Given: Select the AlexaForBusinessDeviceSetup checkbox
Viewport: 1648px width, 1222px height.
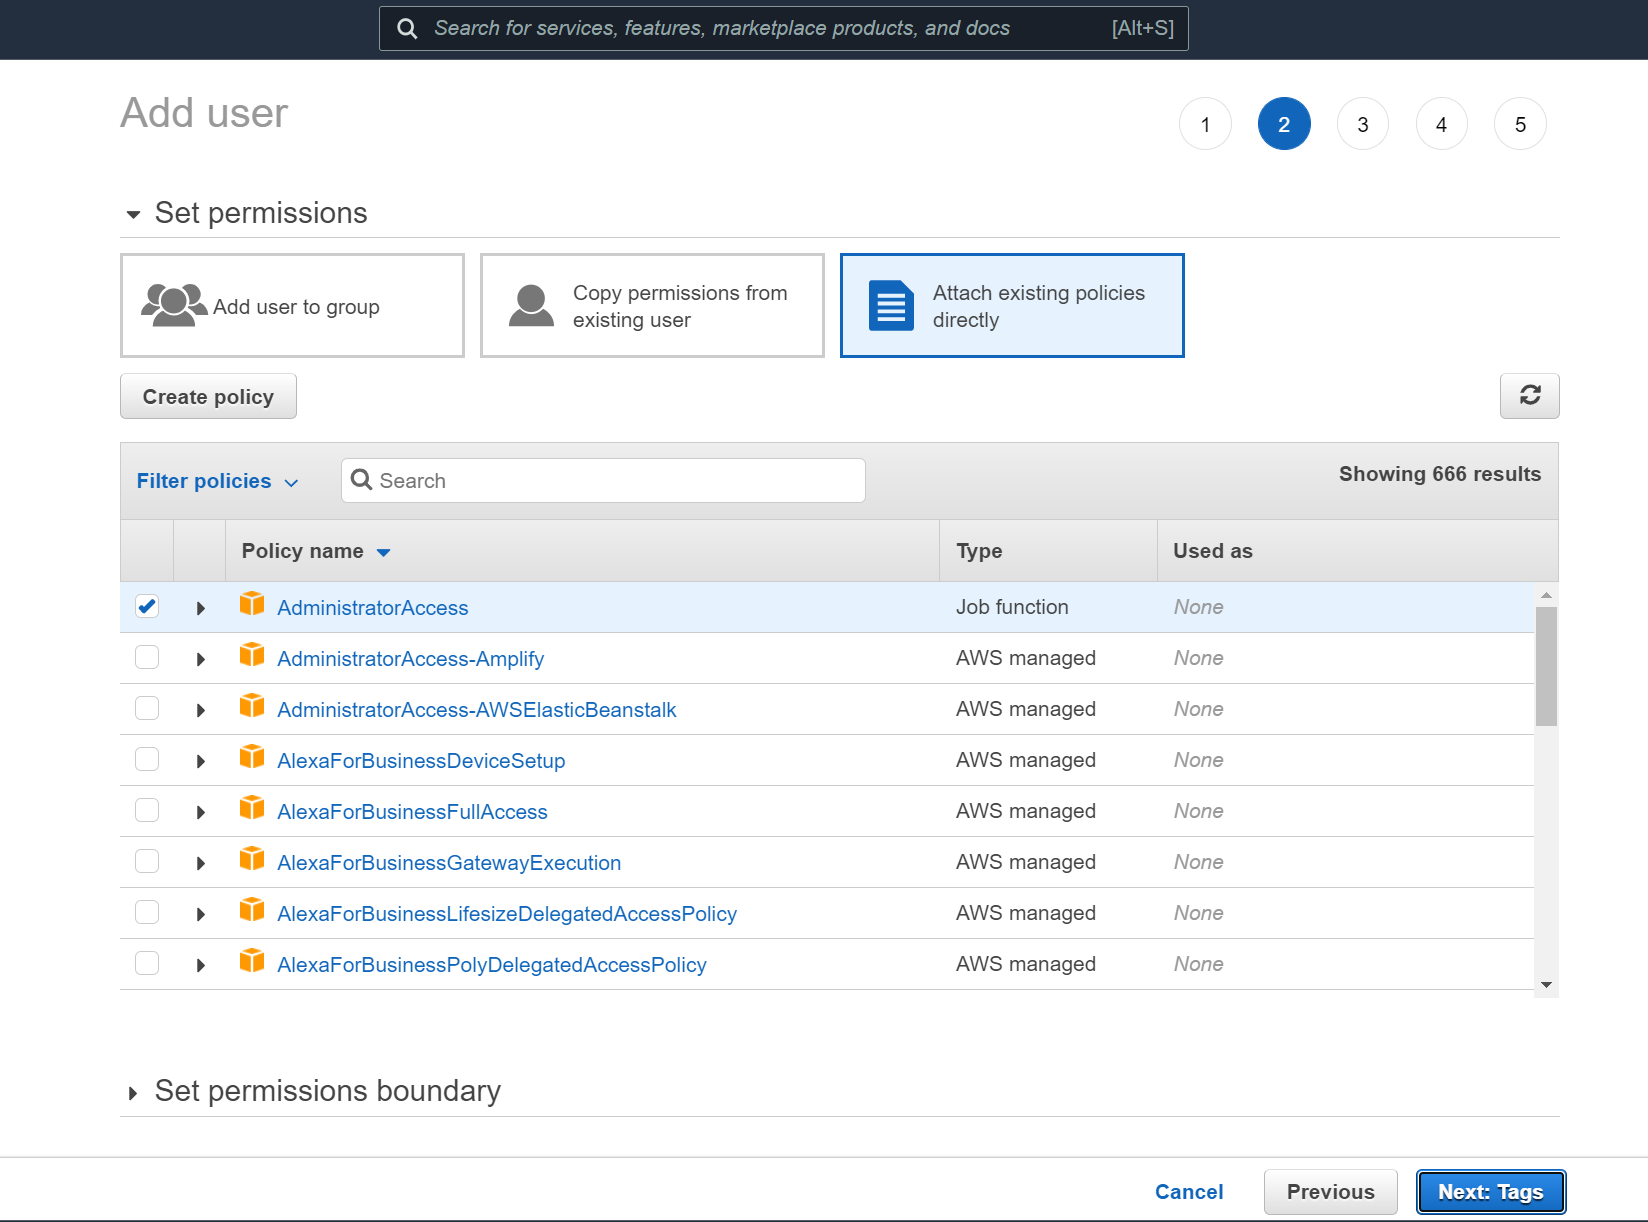Looking at the screenshot, I should point(147,759).
